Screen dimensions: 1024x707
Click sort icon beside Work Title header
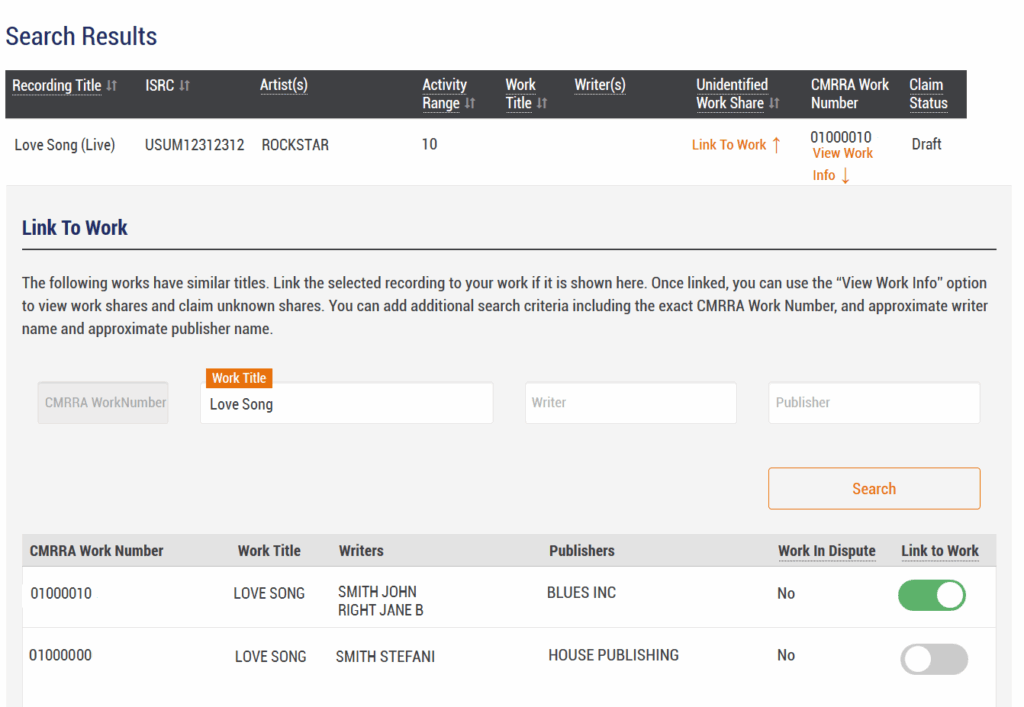click(542, 103)
